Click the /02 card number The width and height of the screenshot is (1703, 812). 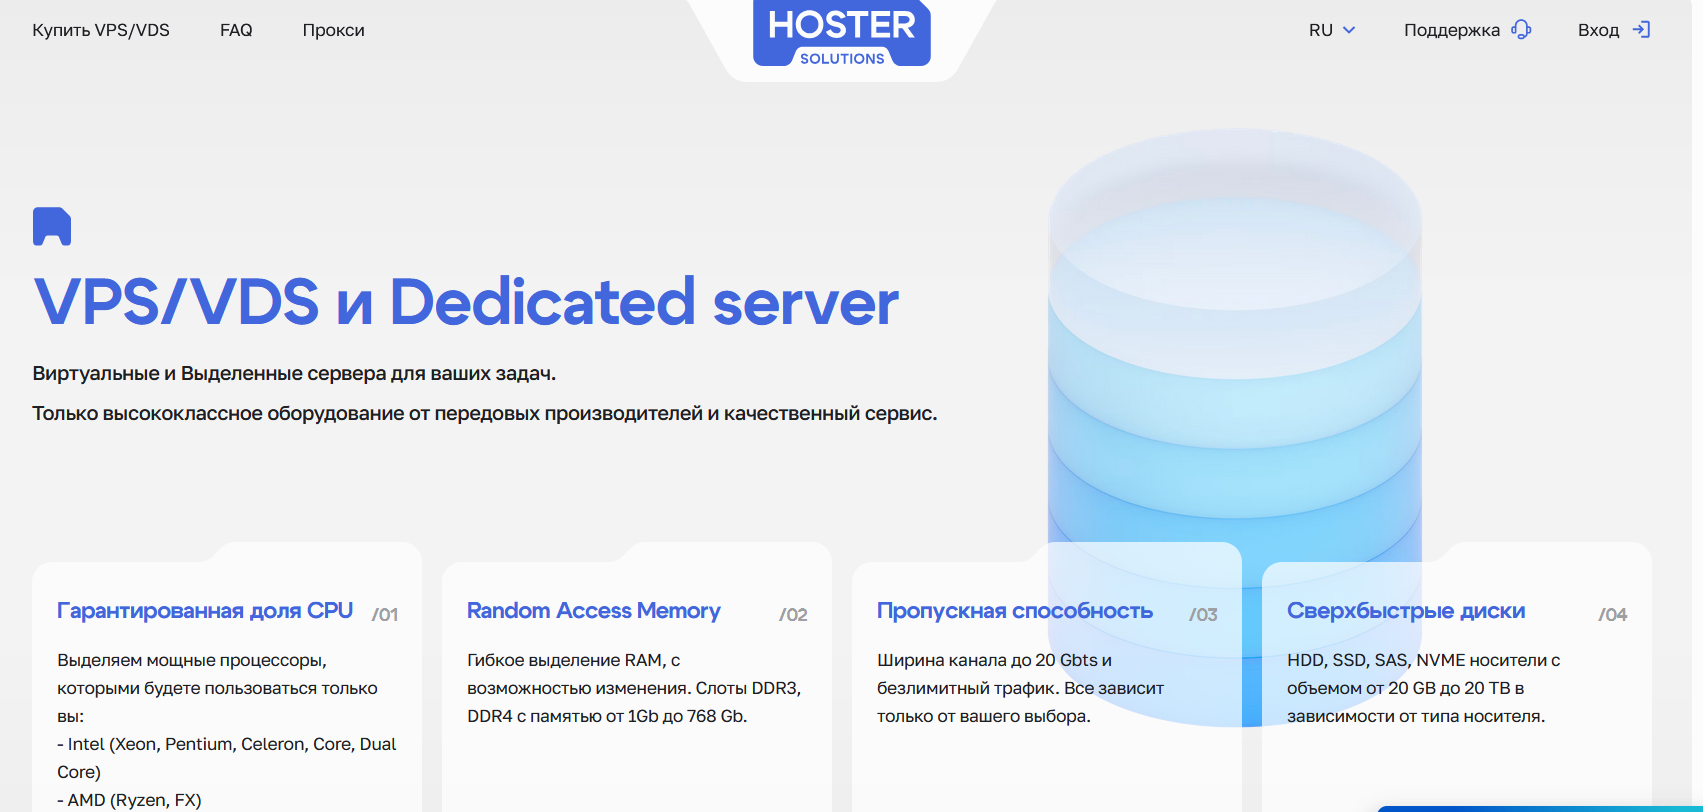coord(793,614)
